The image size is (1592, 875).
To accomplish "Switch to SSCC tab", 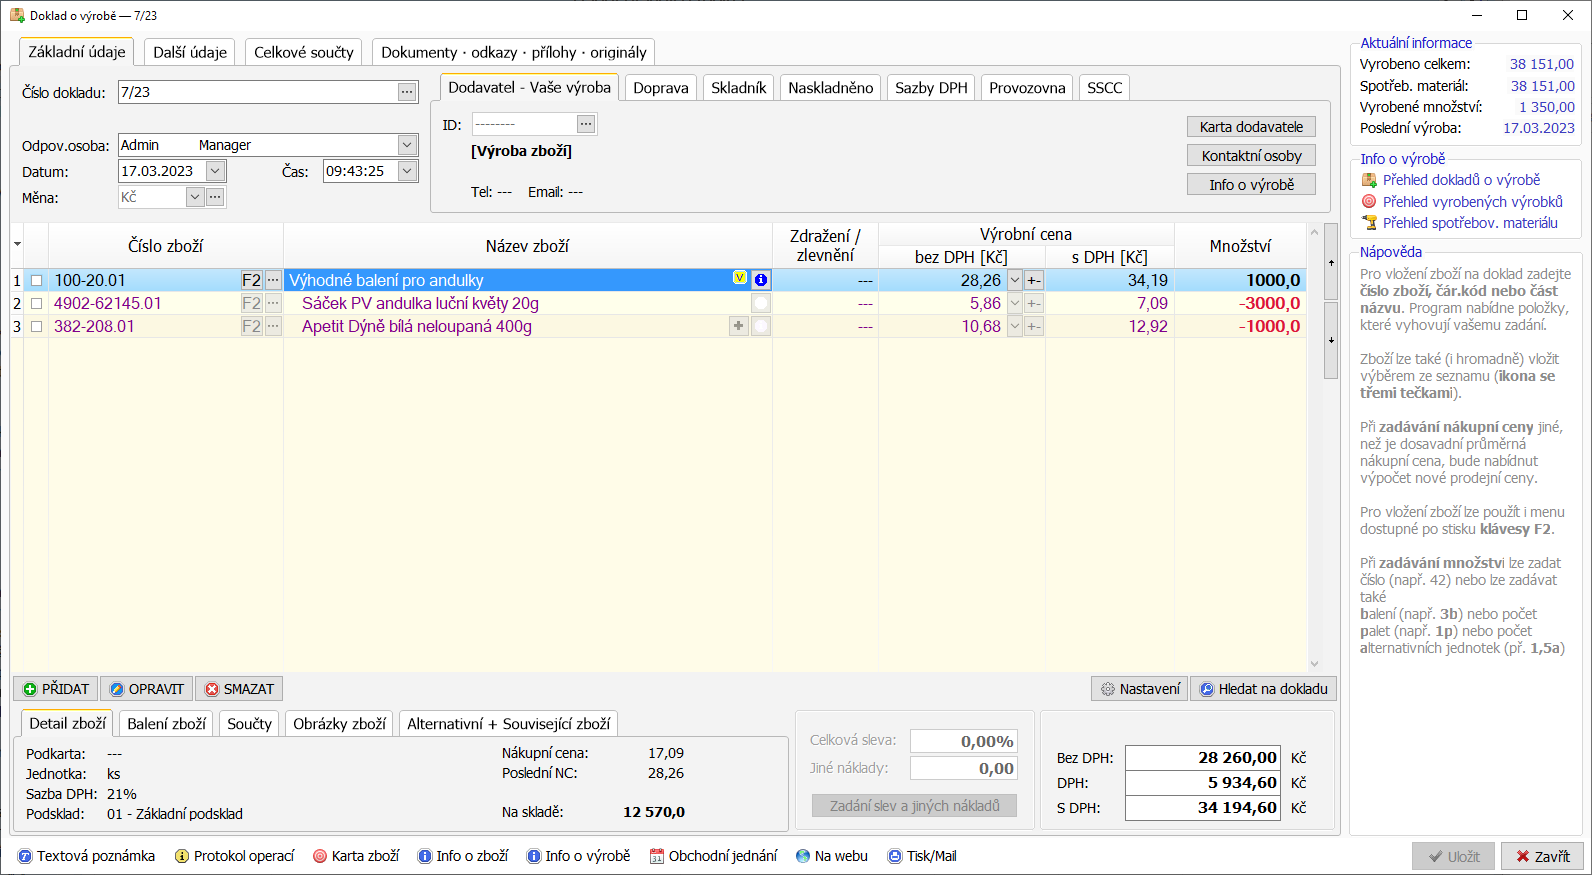I will (x=1105, y=88).
